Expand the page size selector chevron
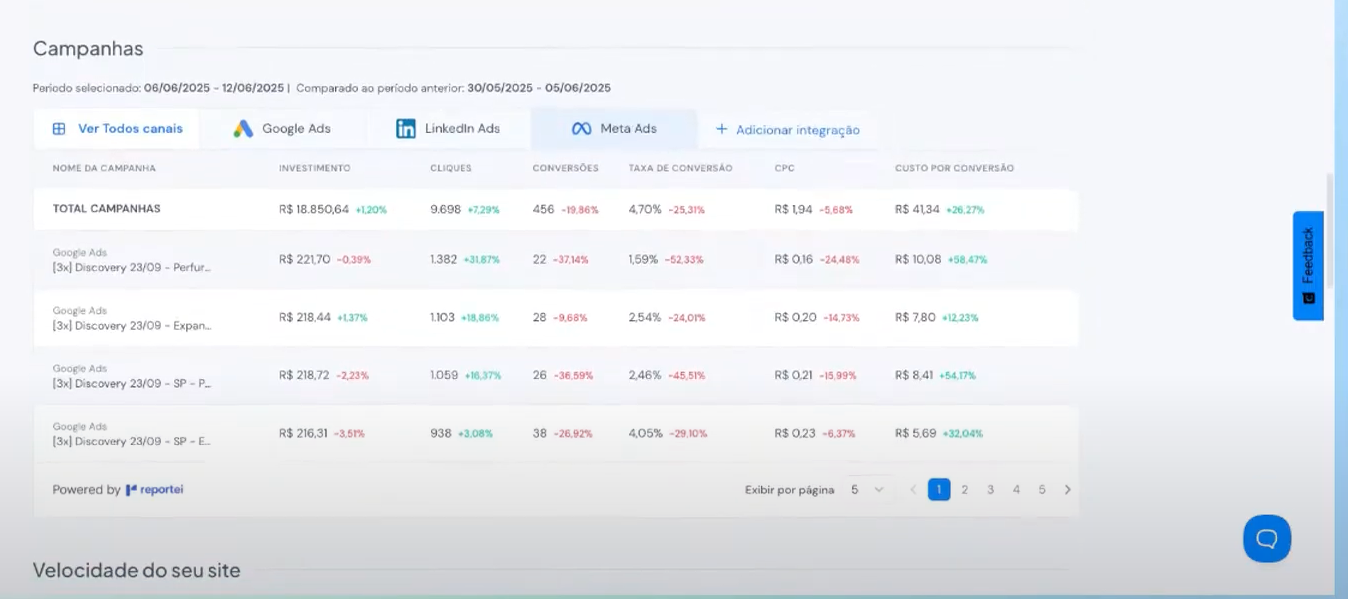The width and height of the screenshot is (1348, 599). 878,490
